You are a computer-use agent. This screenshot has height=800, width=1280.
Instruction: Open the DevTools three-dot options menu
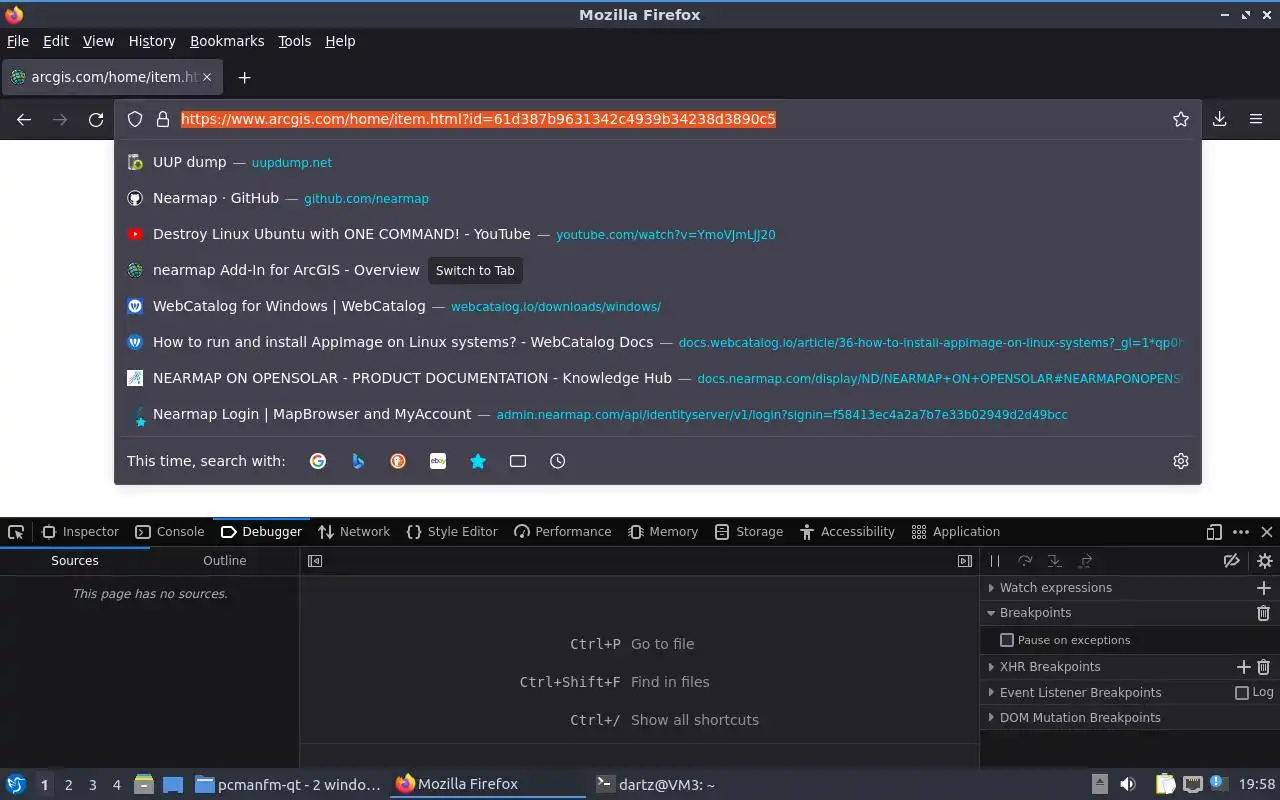tap(1241, 532)
